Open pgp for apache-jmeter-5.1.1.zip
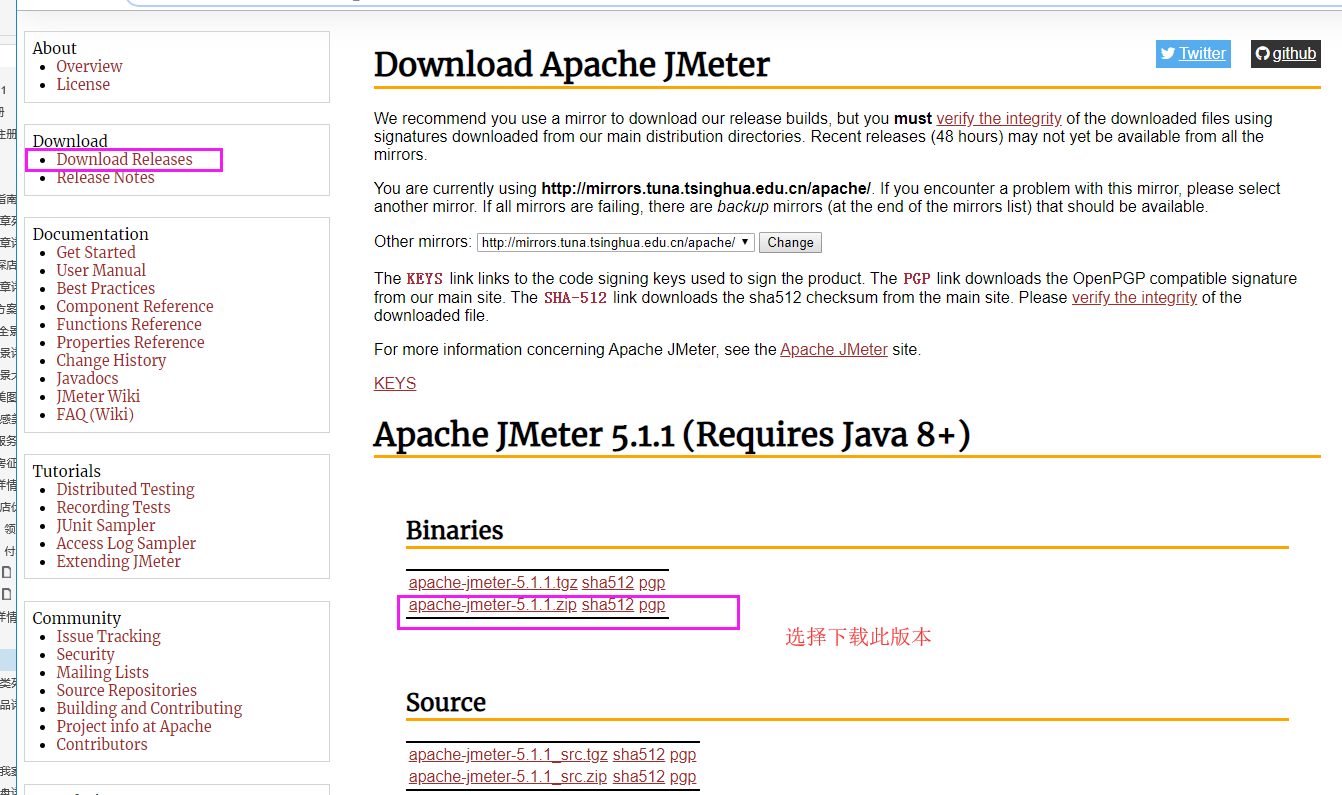Screen dimensions: 1342x795 click(652, 604)
